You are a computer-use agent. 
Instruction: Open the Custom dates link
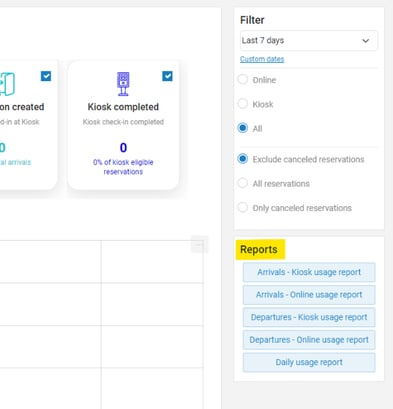pos(262,59)
